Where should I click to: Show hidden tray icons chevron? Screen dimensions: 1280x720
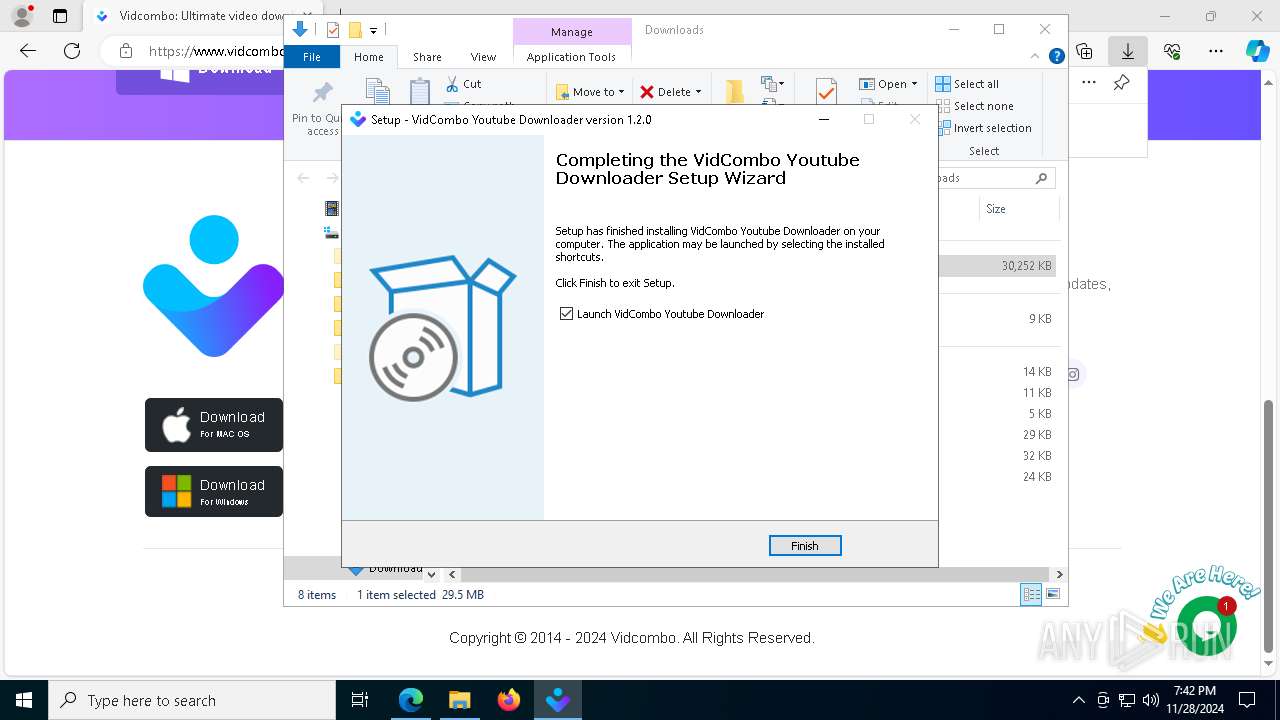(1079, 700)
